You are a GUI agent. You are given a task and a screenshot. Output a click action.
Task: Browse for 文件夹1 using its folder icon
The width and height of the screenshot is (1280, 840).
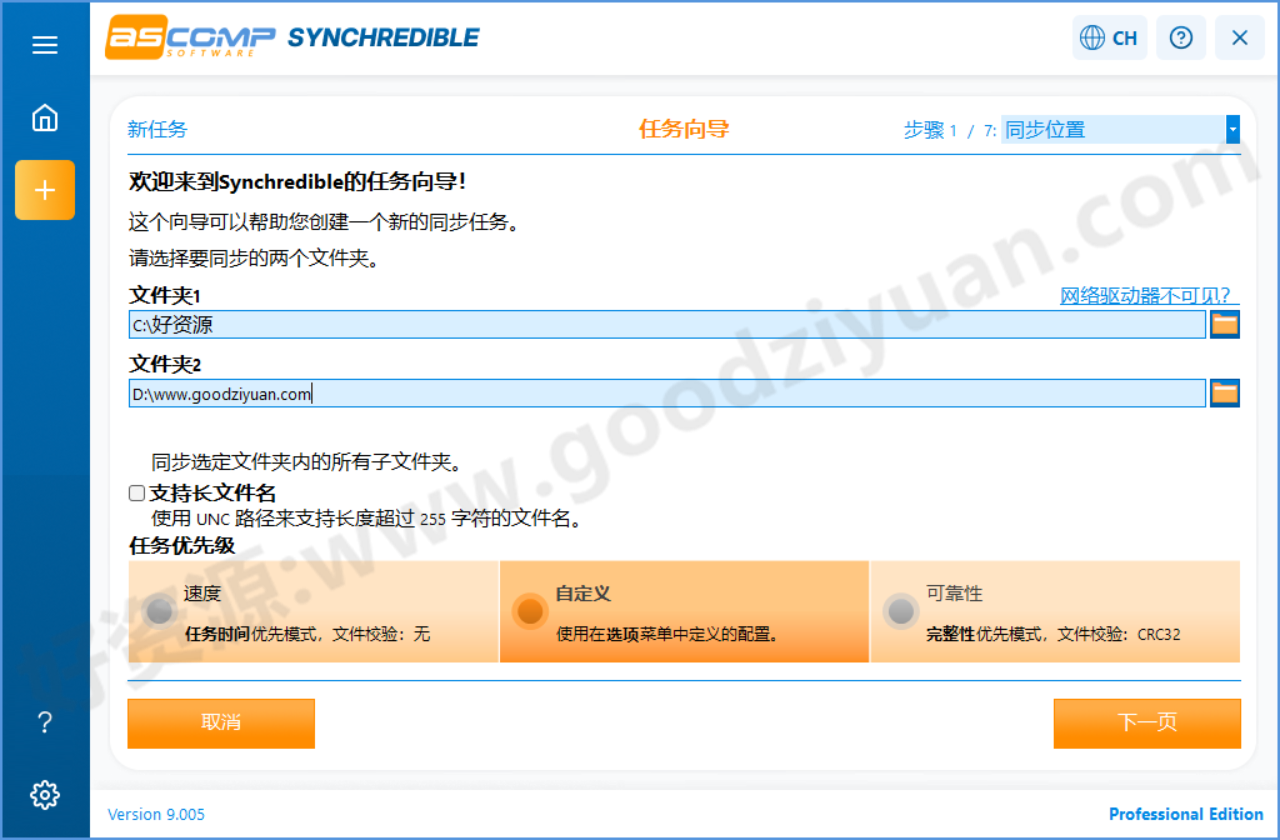1225,324
